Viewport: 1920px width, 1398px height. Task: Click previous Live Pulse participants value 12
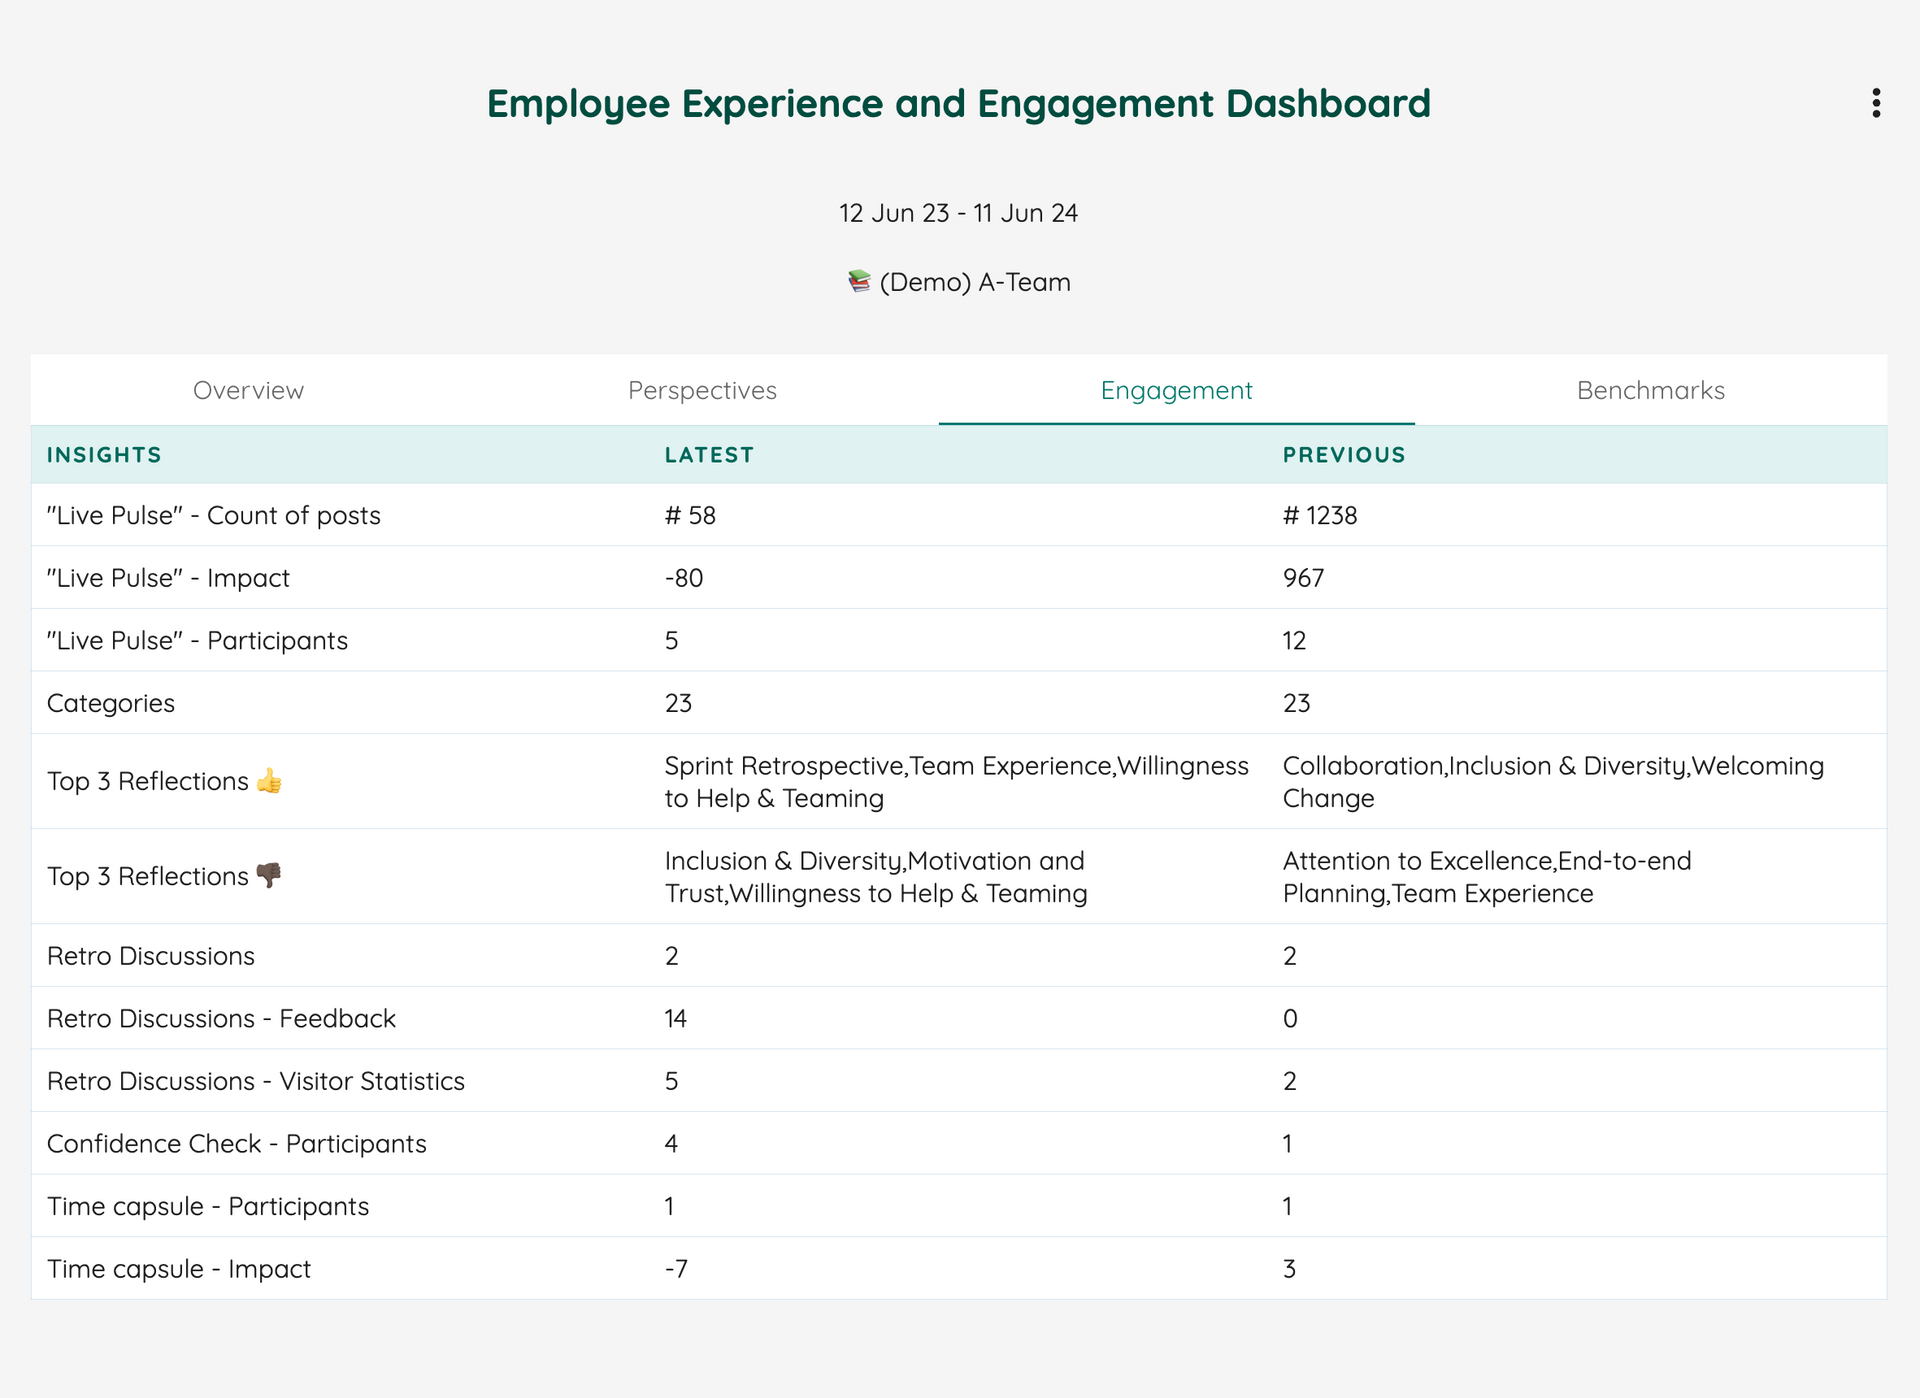point(1294,641)
